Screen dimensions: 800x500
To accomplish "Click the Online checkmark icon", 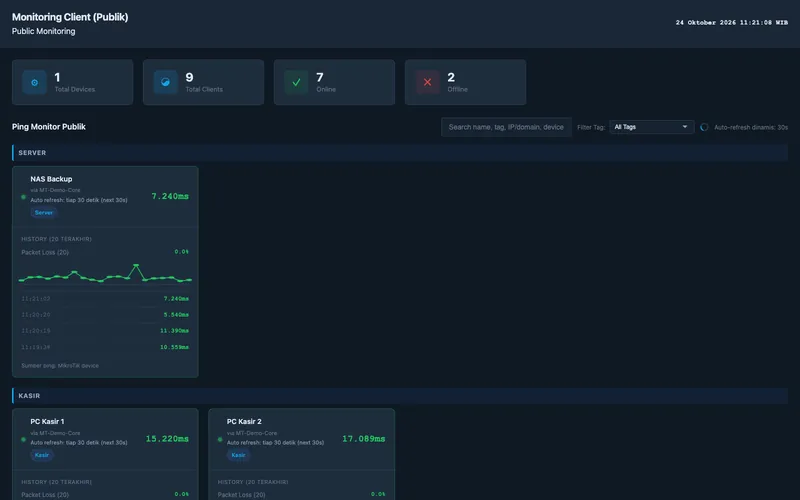I will 296,82.
